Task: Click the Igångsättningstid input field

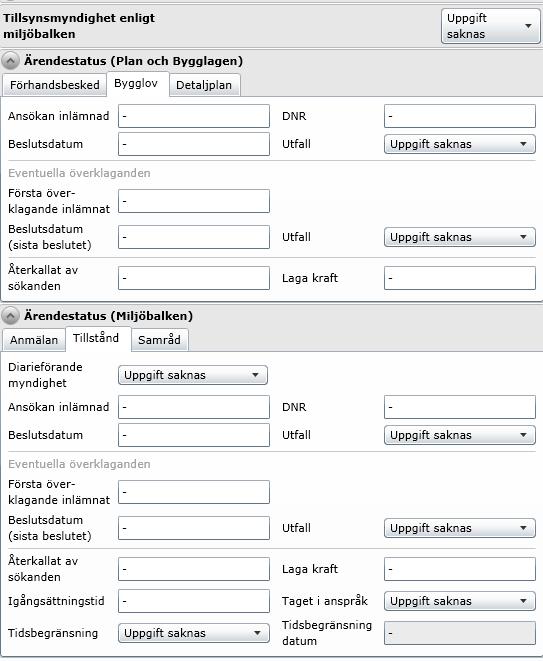Action: [x=194, y=601]
